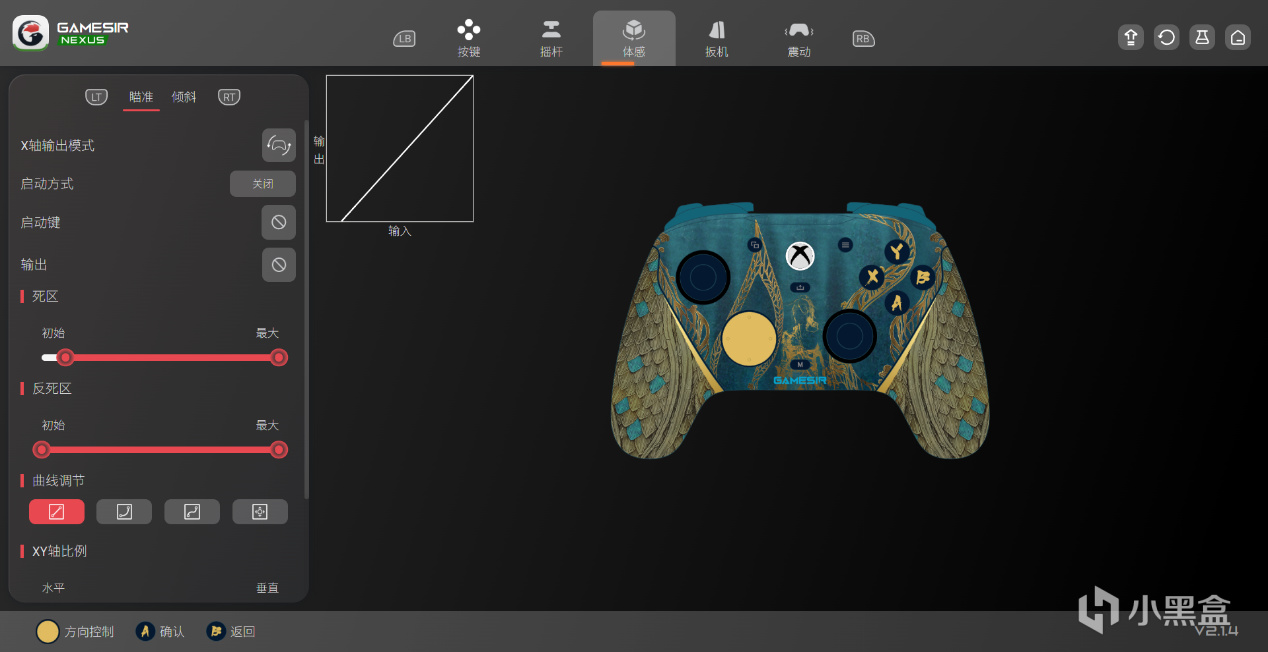Switch to the 瞄准 sub-tab
The image size is (1268, 652).
pyautogui.click(x=141, y=97)
